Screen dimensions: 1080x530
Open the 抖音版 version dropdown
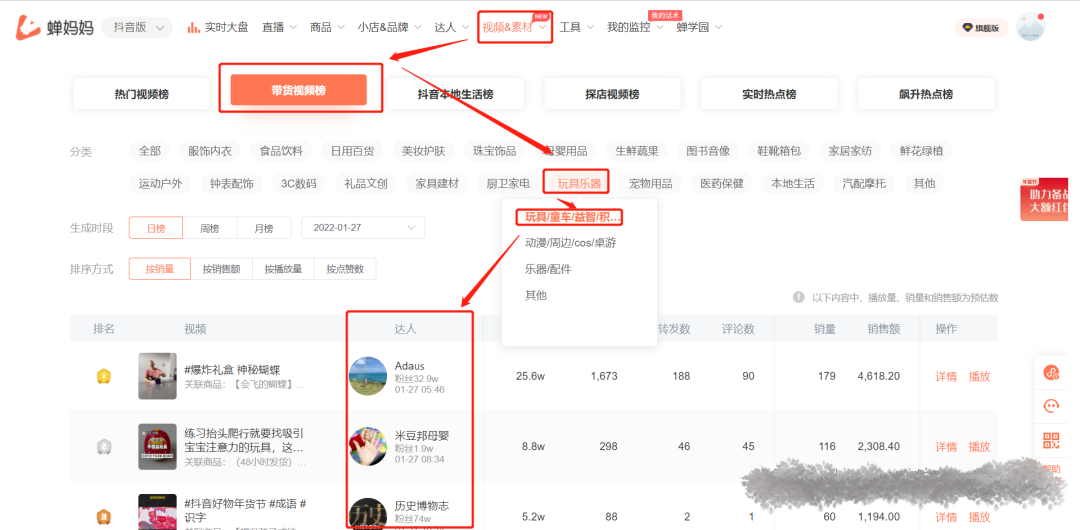(137, 28)
